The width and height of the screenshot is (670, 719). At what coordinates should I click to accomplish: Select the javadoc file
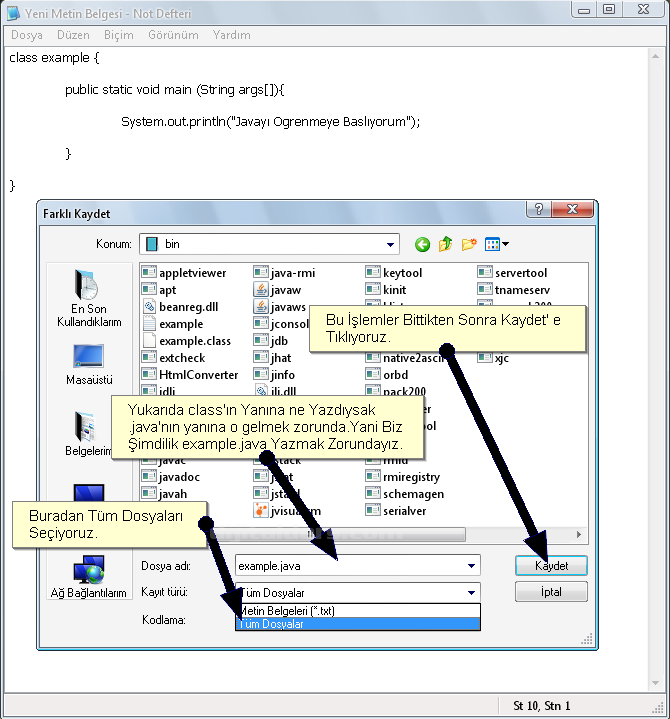pyautogui.click(x=171, y=477)
